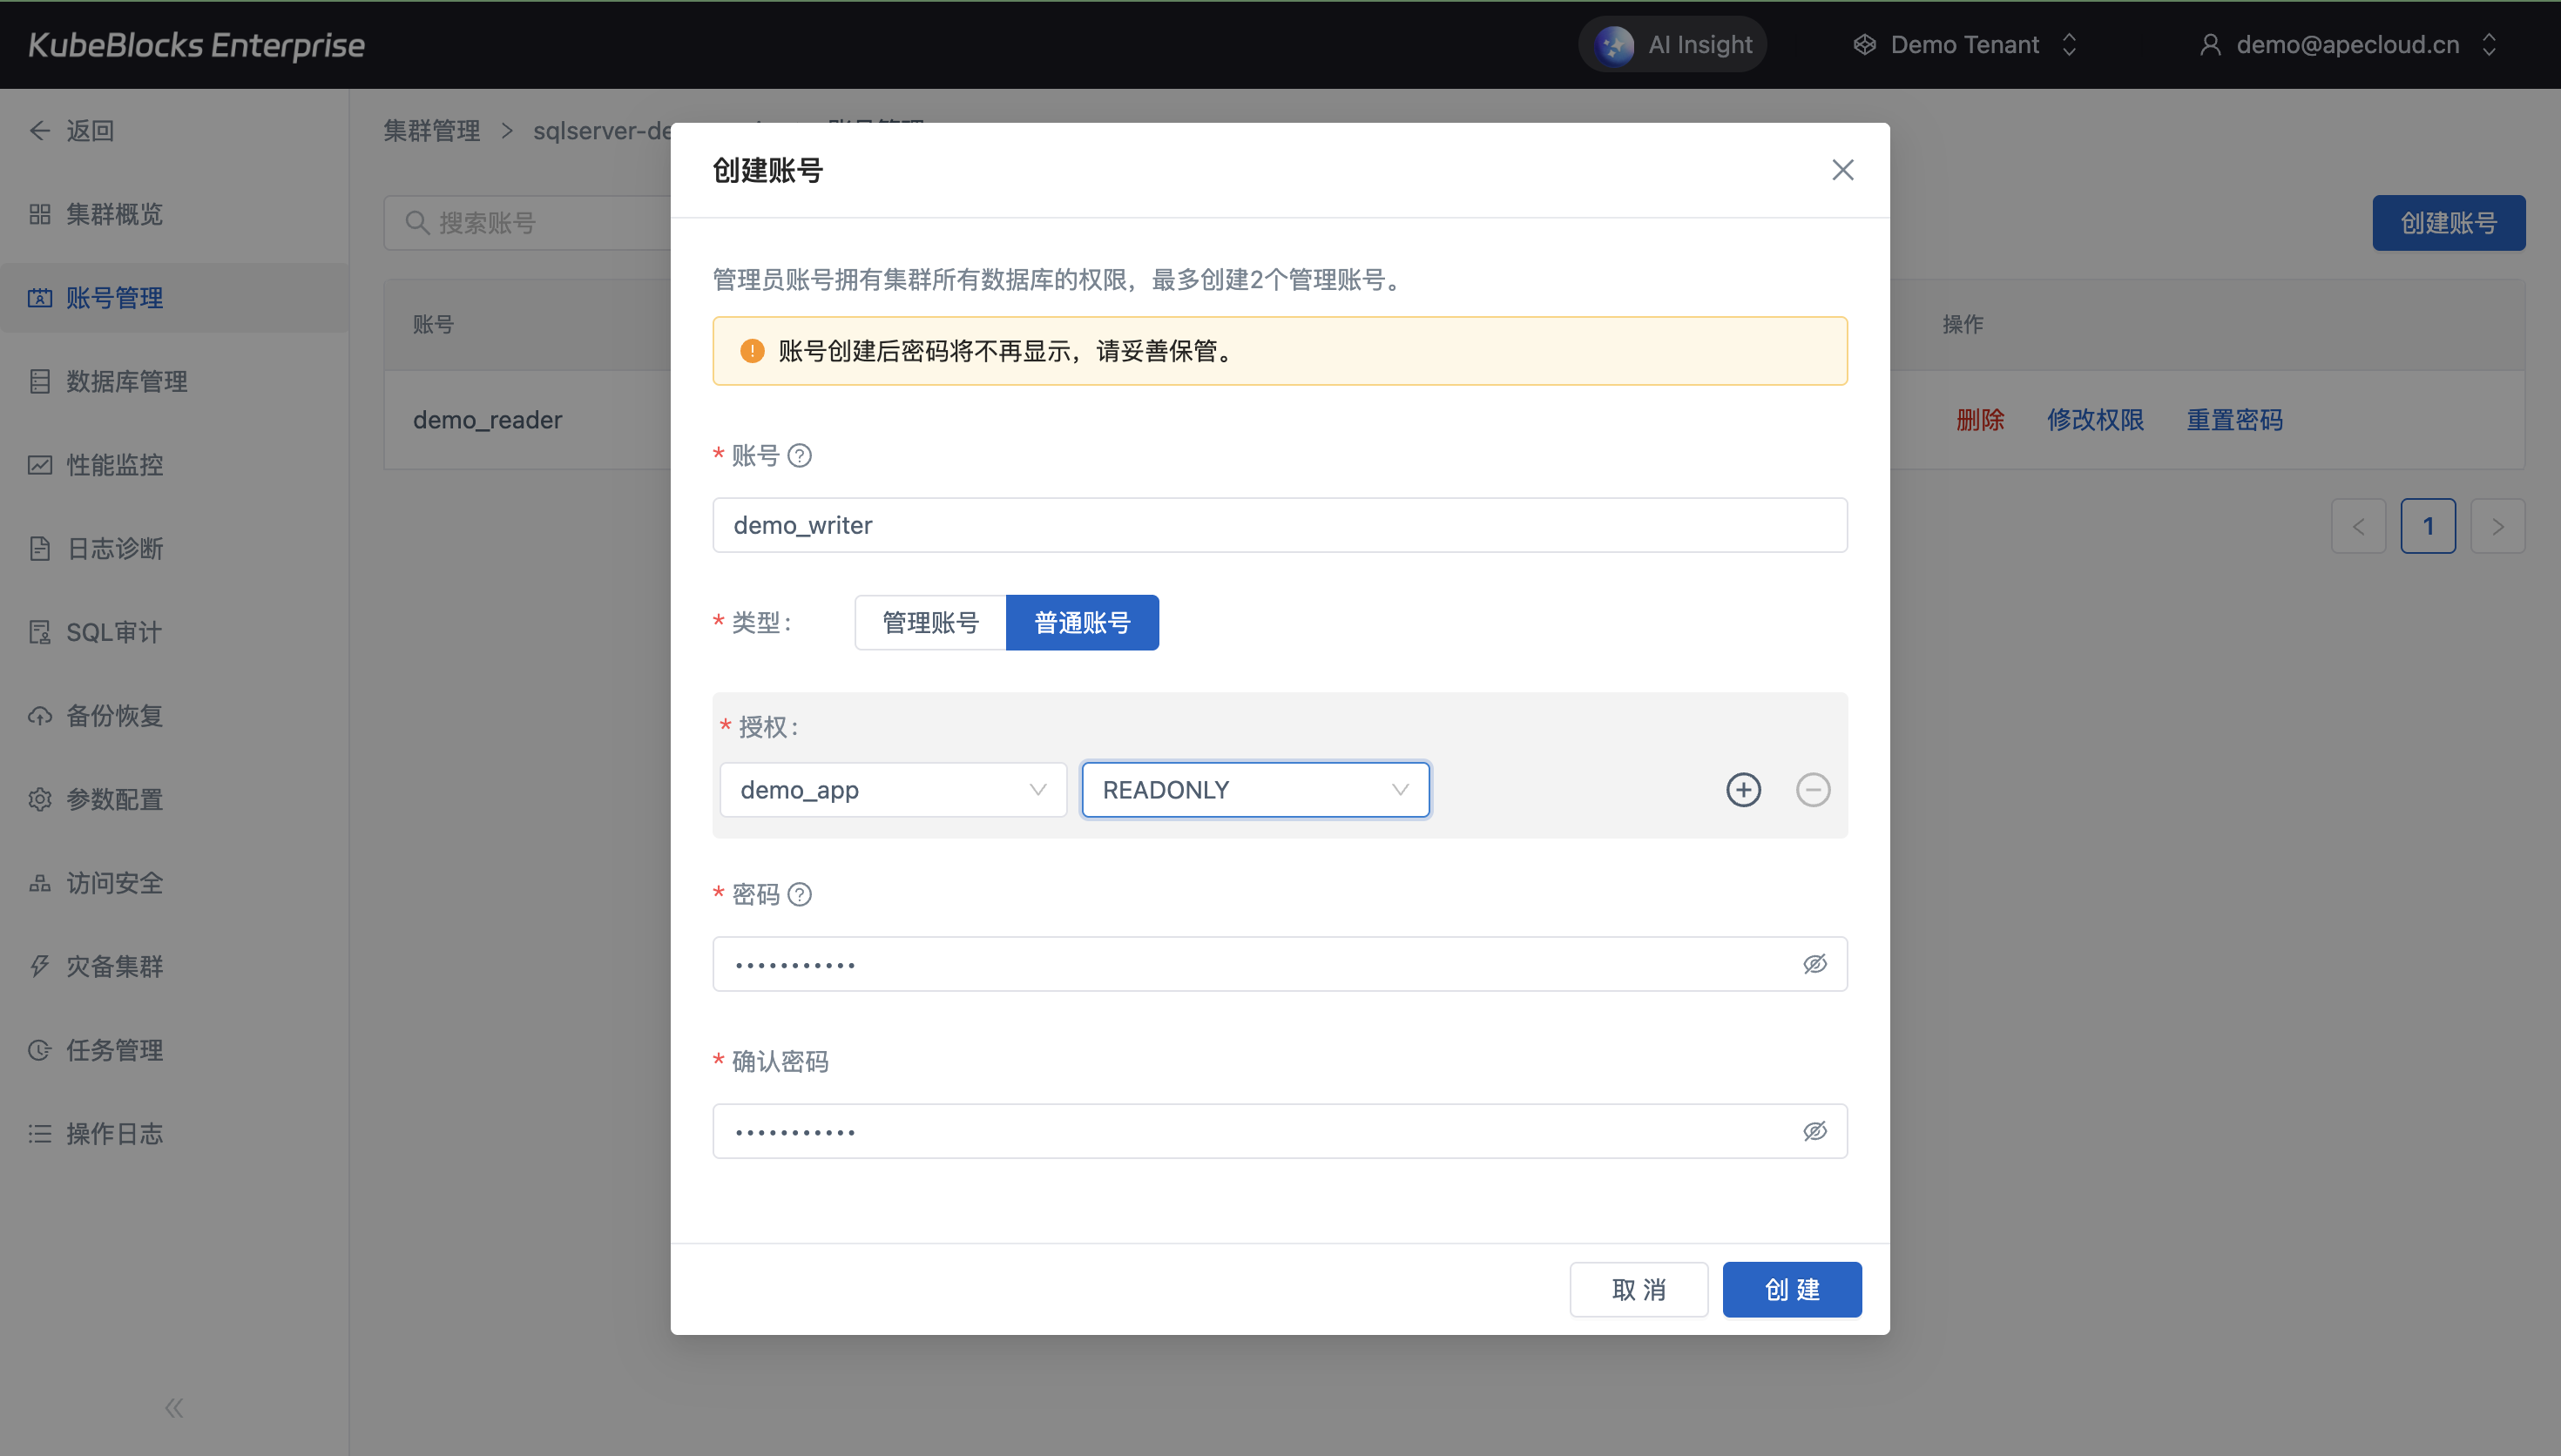
Task: Toggle visibility of 确认密码 field
Action: (x=1814, y=1131)
